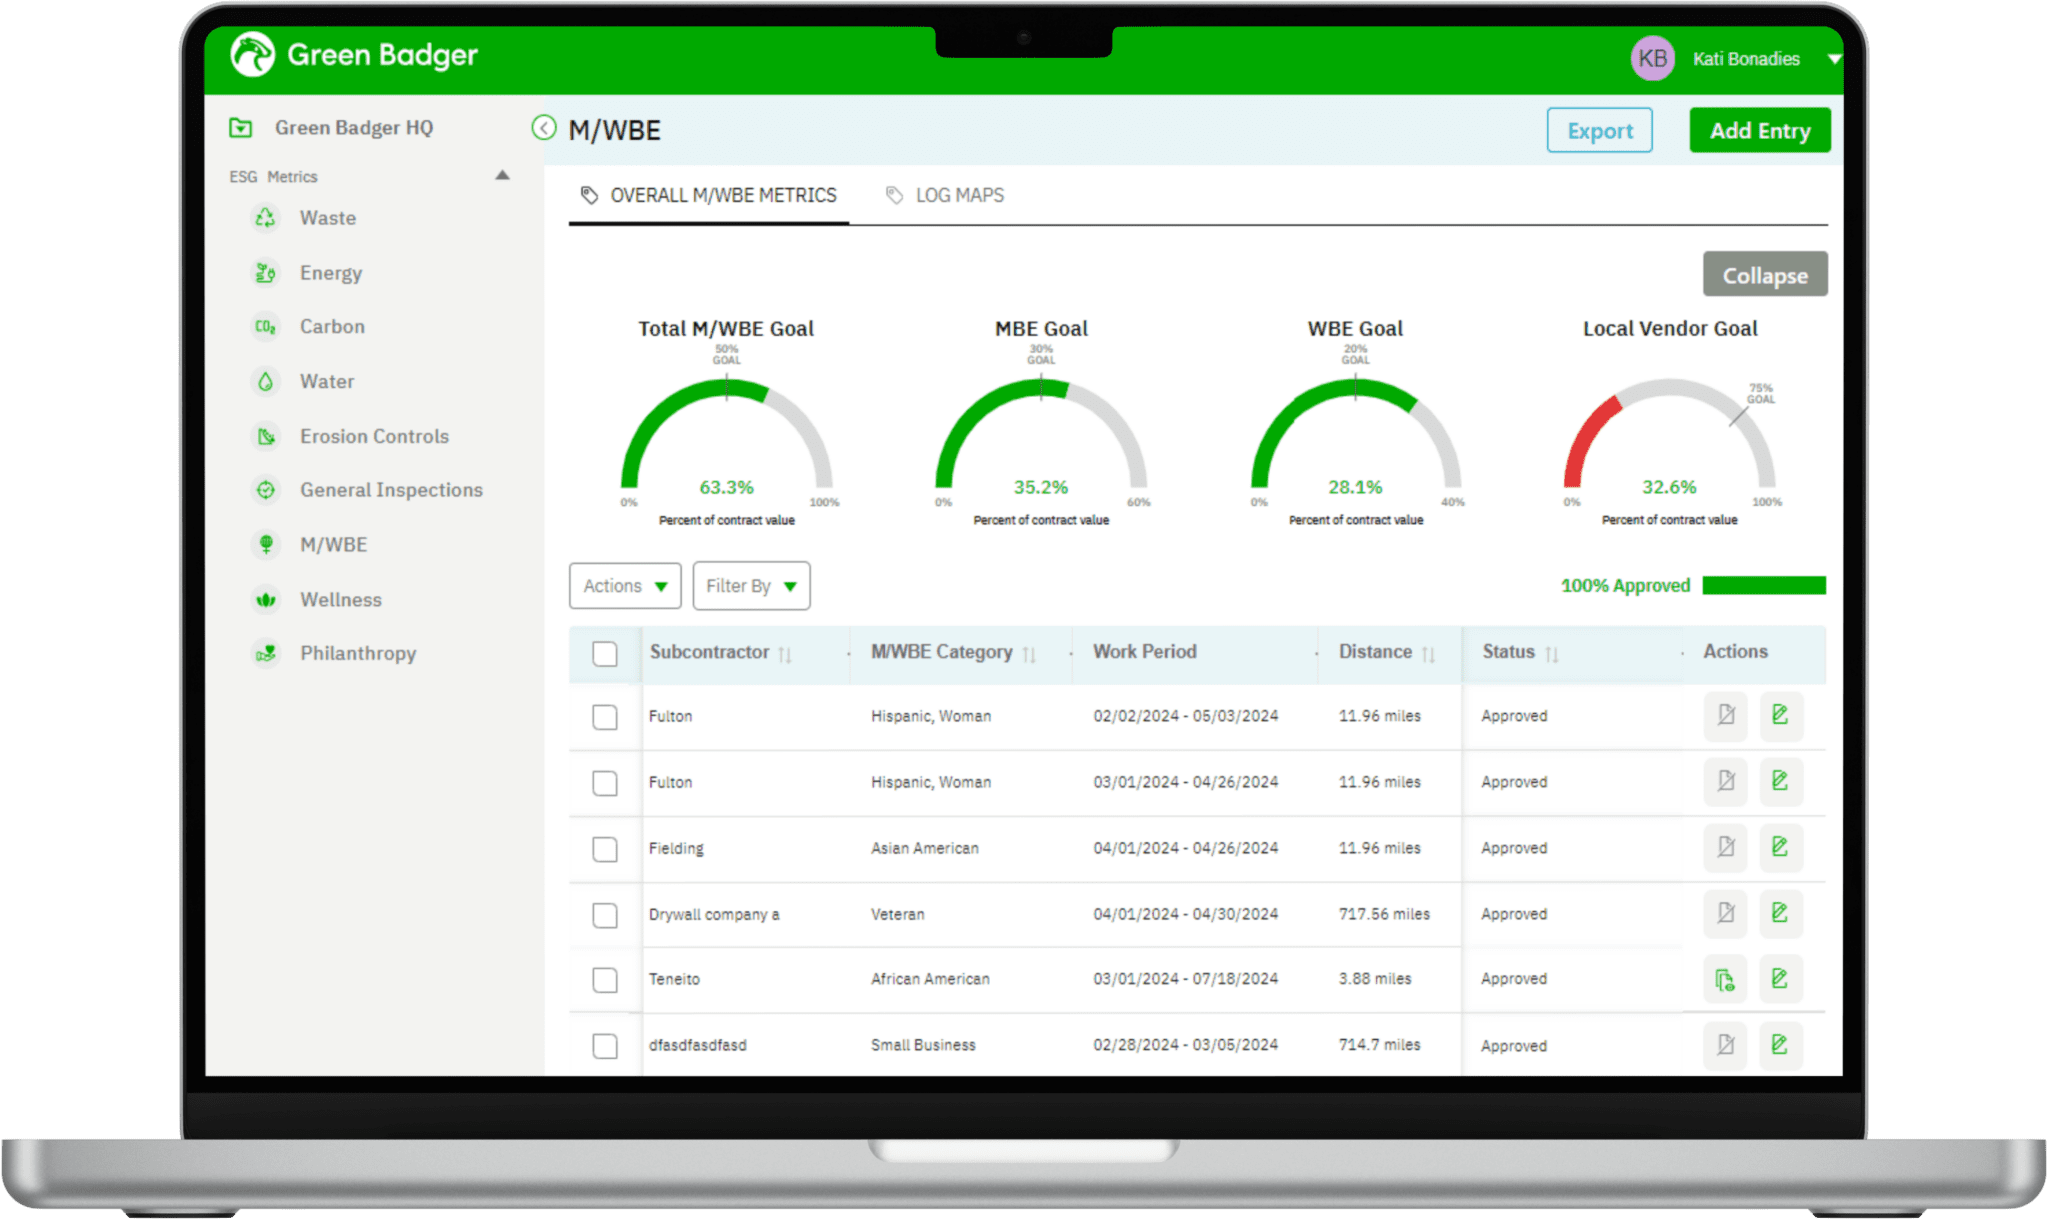Click document icon for Drywall company a row
2048x1219 pixels.
point(1725,914)
